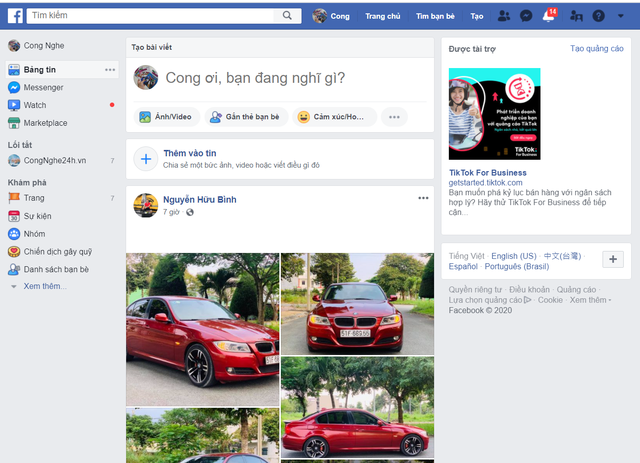Click the plus icon to add languages
The width and height of the screenshot is (640, 463).
pyautogui.click(x=613, y=259)
